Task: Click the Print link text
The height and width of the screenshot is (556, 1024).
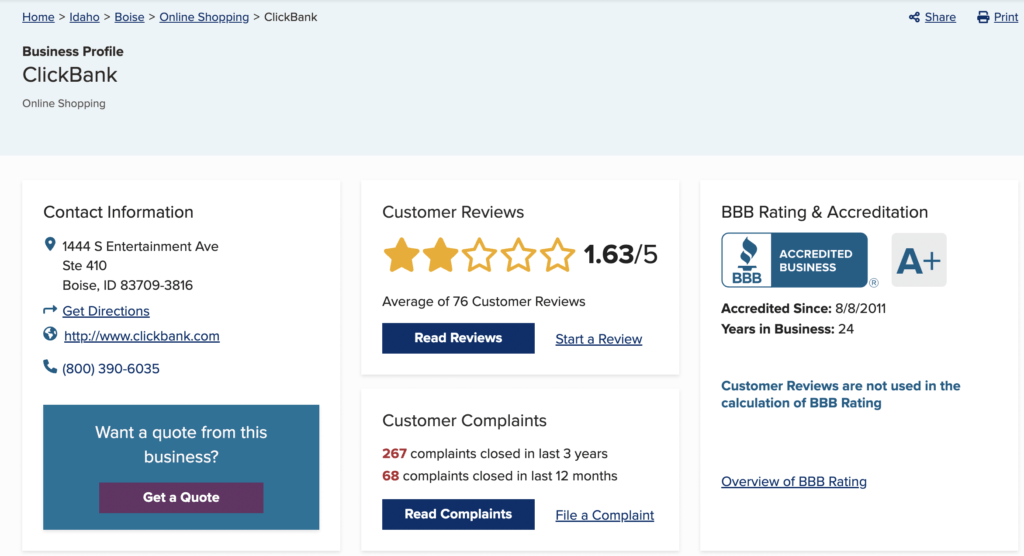Action: pyautogui.click(x=1006, y=17)
